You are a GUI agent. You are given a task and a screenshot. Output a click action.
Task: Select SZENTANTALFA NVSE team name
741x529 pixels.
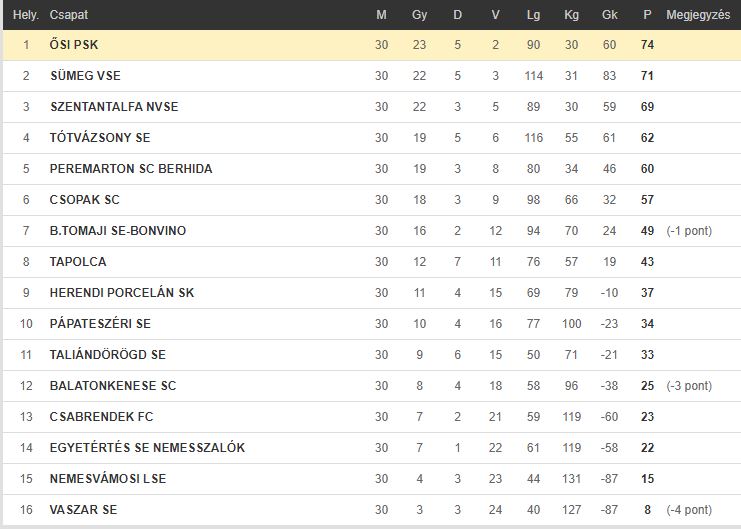[x=114, y=106]
